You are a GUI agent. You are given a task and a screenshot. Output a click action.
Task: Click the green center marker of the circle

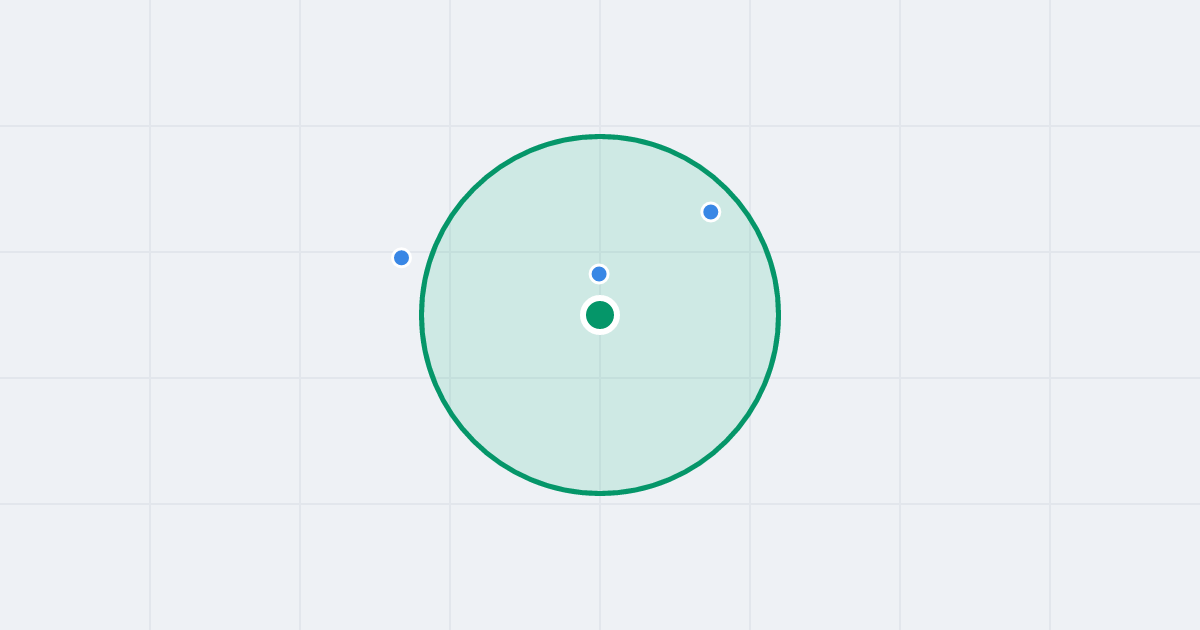click(x=600, y=315)
